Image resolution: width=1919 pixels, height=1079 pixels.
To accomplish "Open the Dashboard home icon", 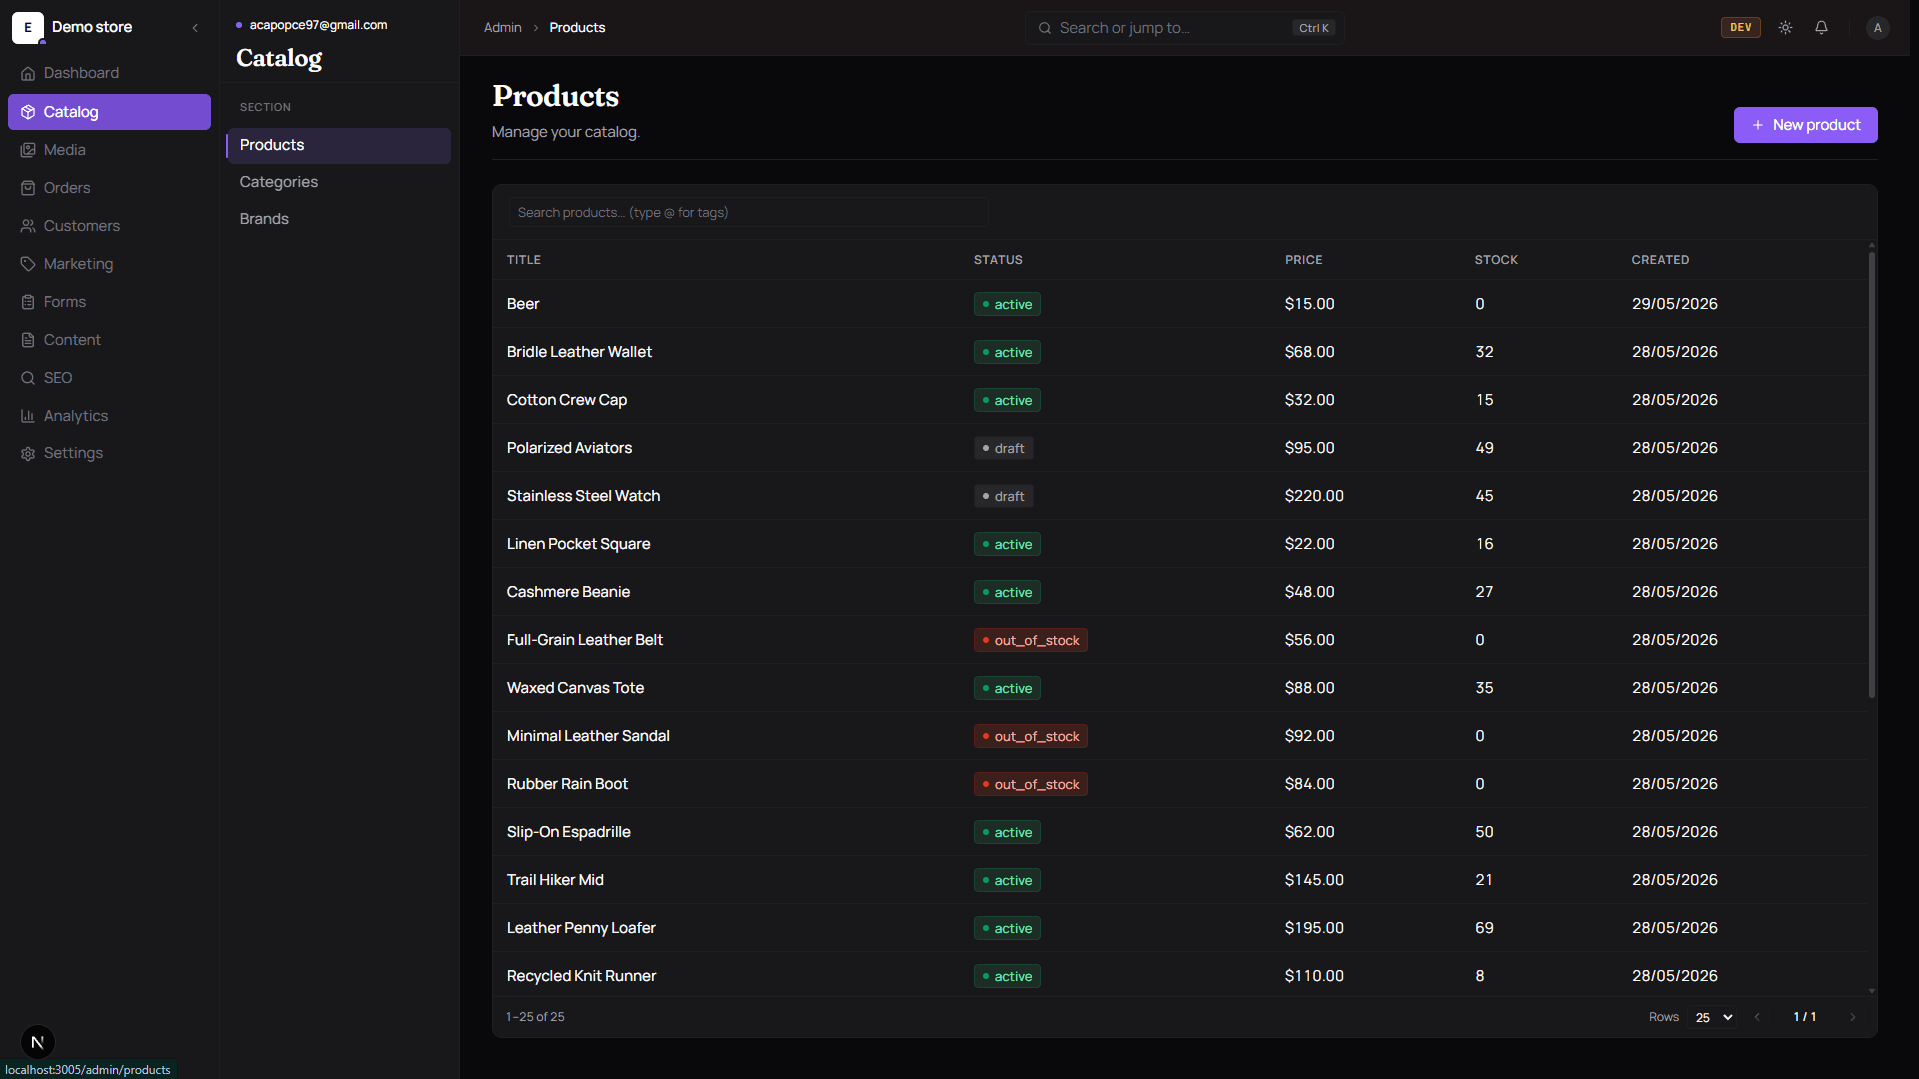I will pos(28,73).
